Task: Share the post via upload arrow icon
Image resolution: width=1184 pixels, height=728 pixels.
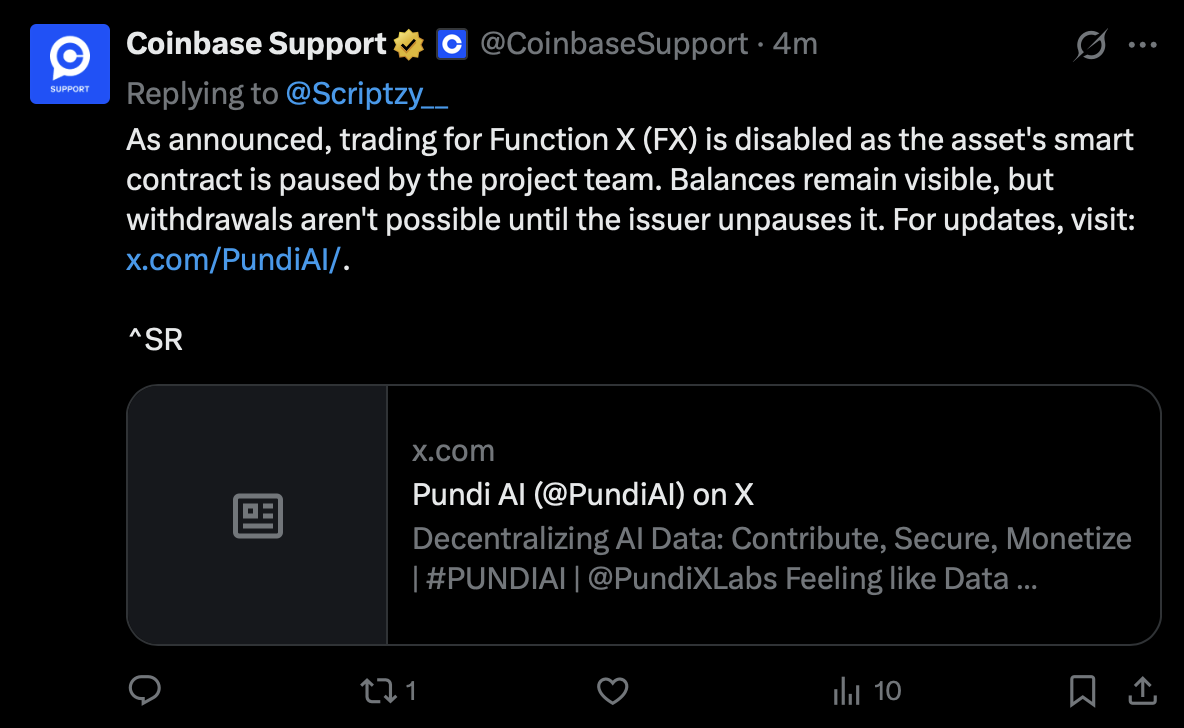Action: coord(1142,690)
